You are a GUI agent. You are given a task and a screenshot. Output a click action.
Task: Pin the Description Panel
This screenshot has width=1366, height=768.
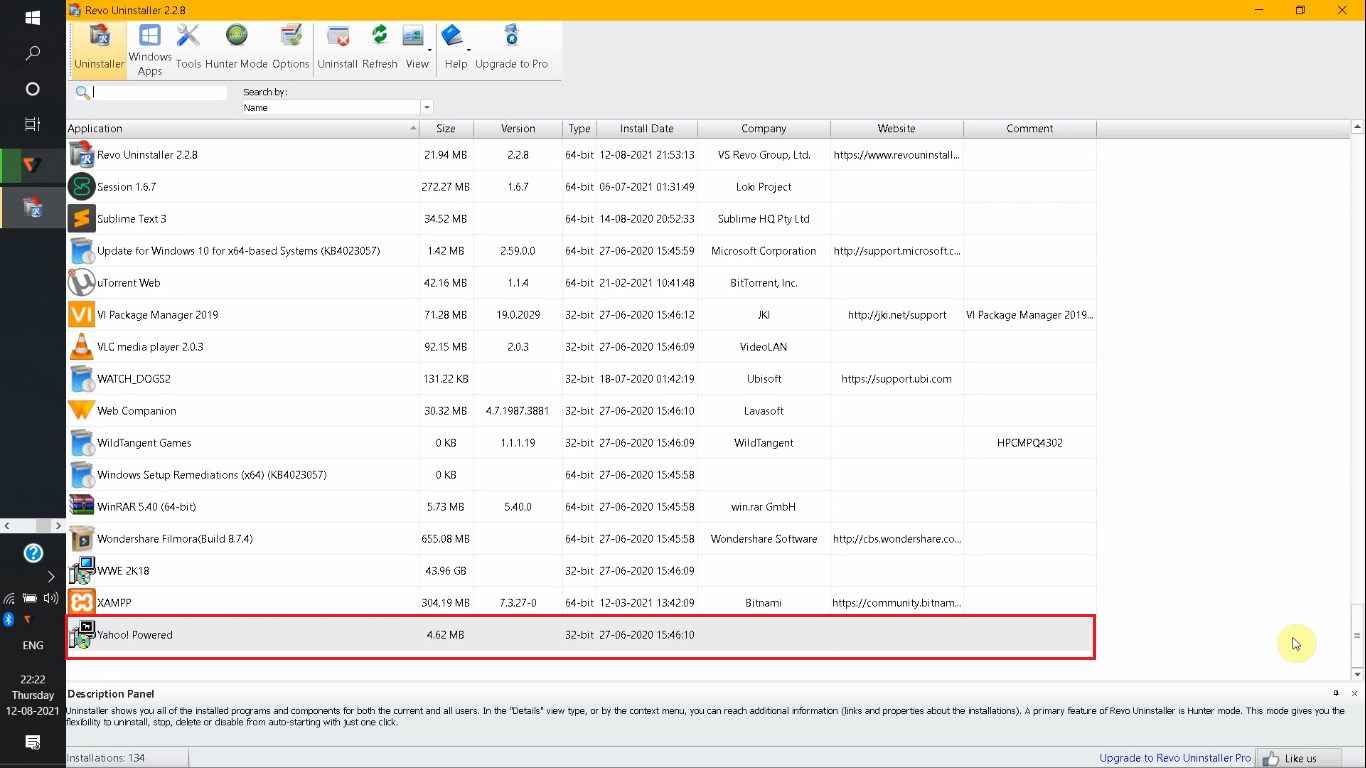coord(1336,693)
